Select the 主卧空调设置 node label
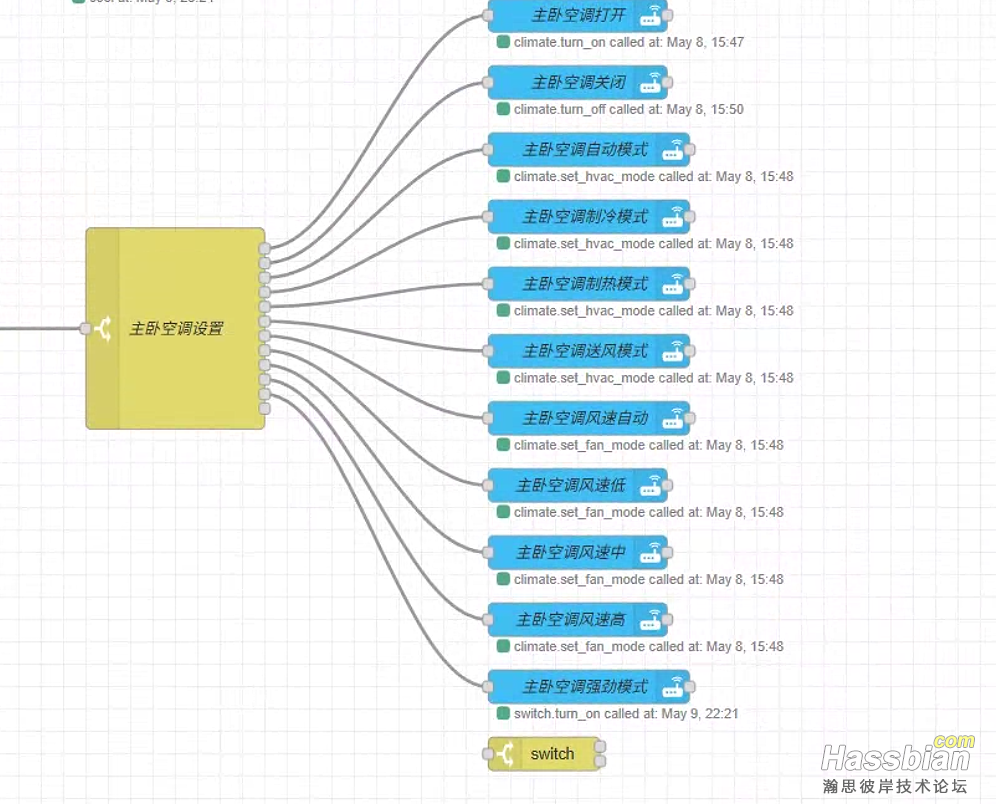This screenshot has width=996, height=804. [x=177, y=328]
